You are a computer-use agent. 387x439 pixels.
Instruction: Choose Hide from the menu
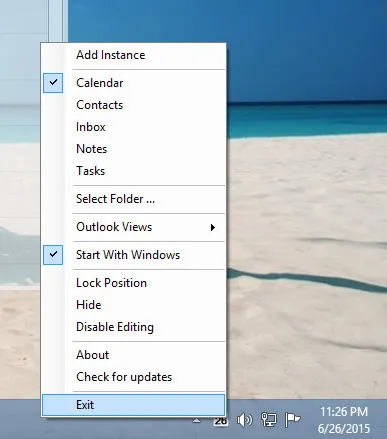(133, 305)
